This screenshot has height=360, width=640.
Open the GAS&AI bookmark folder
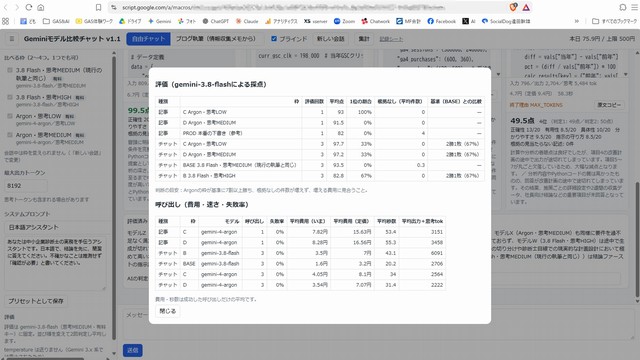(56, 21)
